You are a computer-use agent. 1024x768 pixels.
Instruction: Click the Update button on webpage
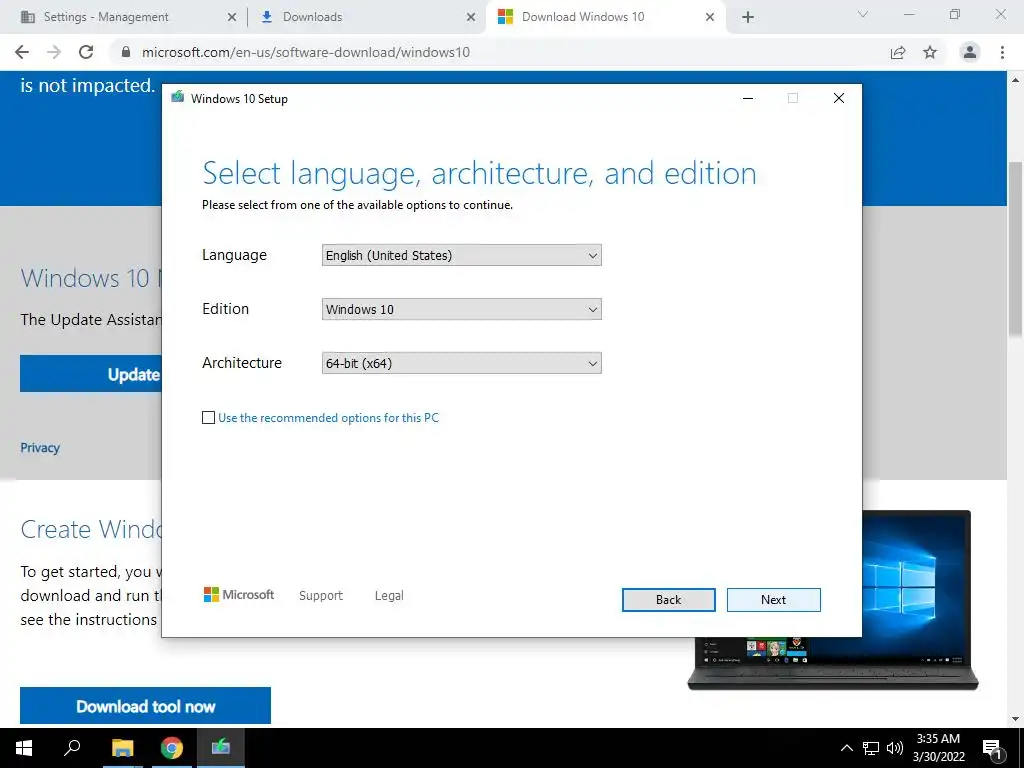91,374
